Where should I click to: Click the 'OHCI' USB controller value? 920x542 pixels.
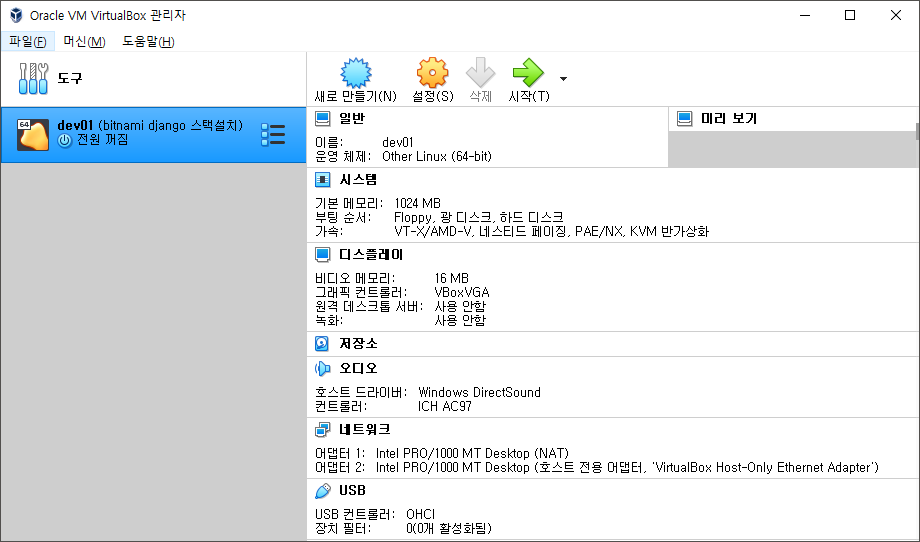pos(420,514)
